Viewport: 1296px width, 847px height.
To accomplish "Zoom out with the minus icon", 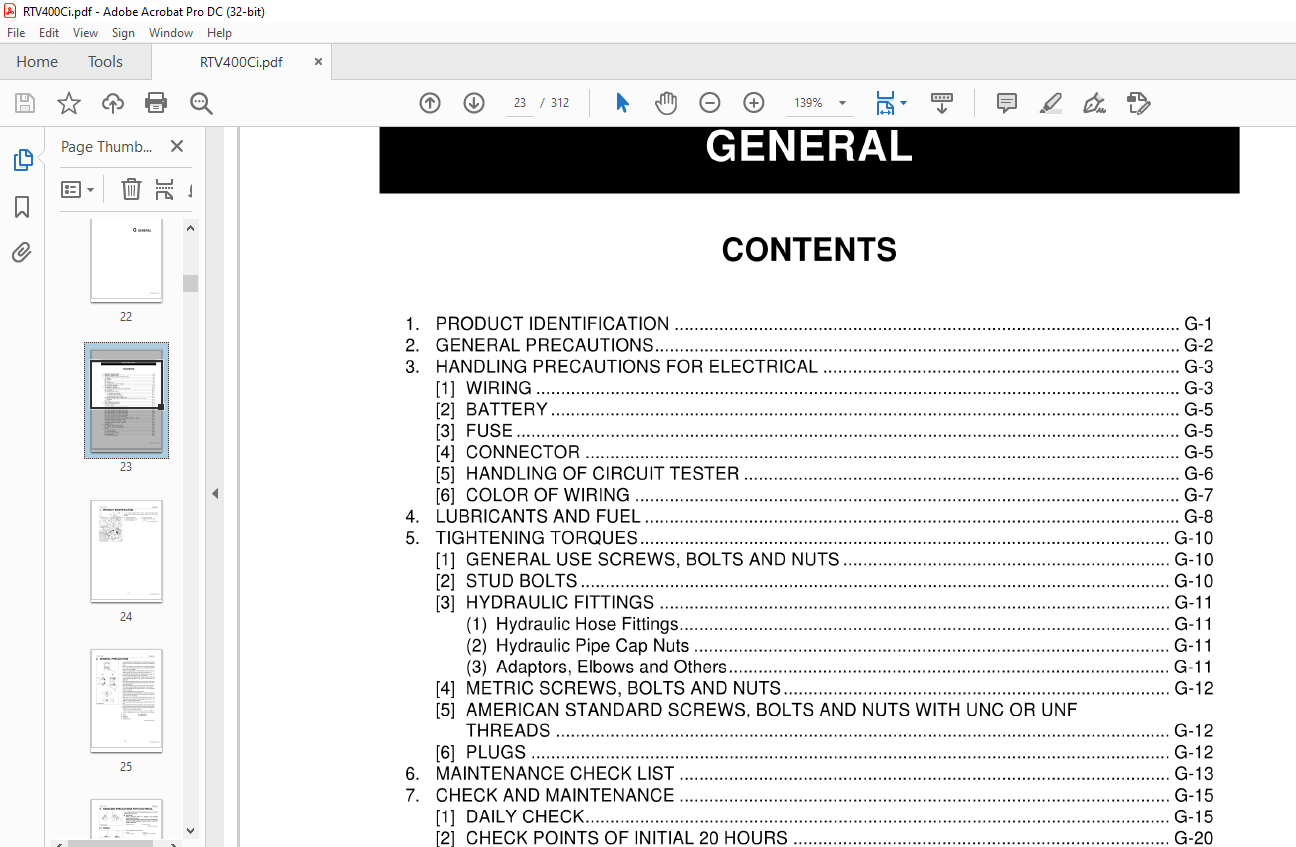I will pos(709,103).
